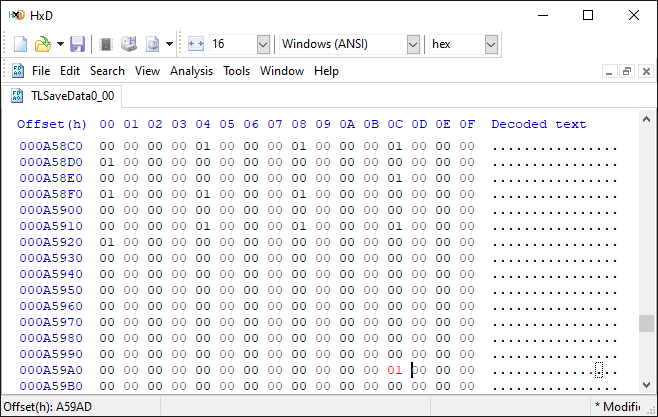The height and width of the screenshot is (417, 658).
Task: Click the vertical scrollbar thumb
Action: pos(646,323)
